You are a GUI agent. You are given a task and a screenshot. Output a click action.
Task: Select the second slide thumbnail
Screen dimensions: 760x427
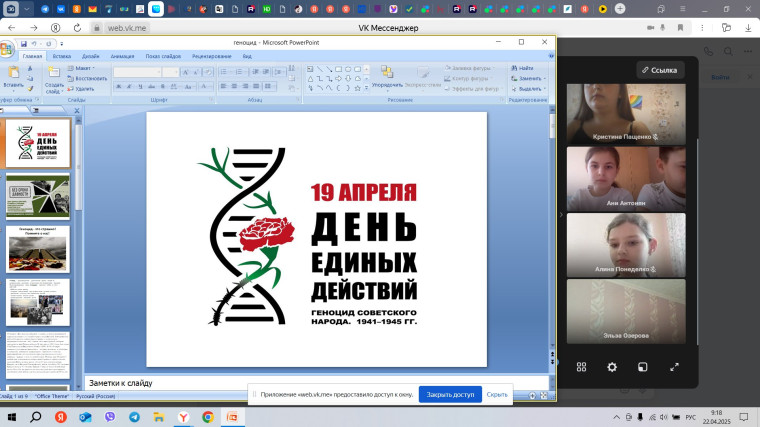38,197
